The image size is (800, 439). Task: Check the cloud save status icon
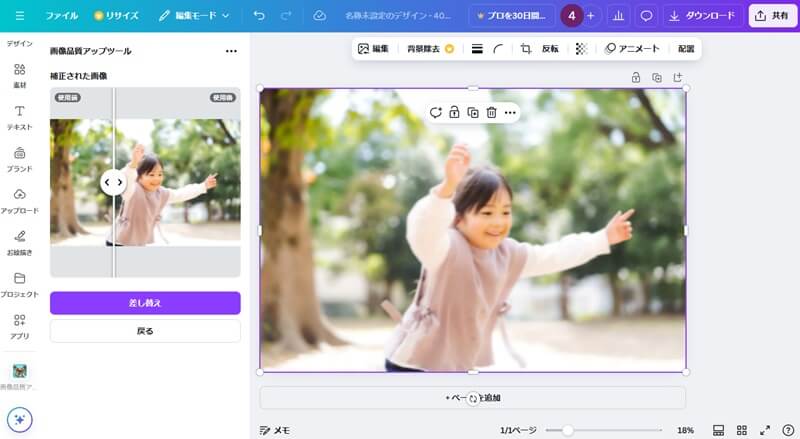(x=319, y=16)
